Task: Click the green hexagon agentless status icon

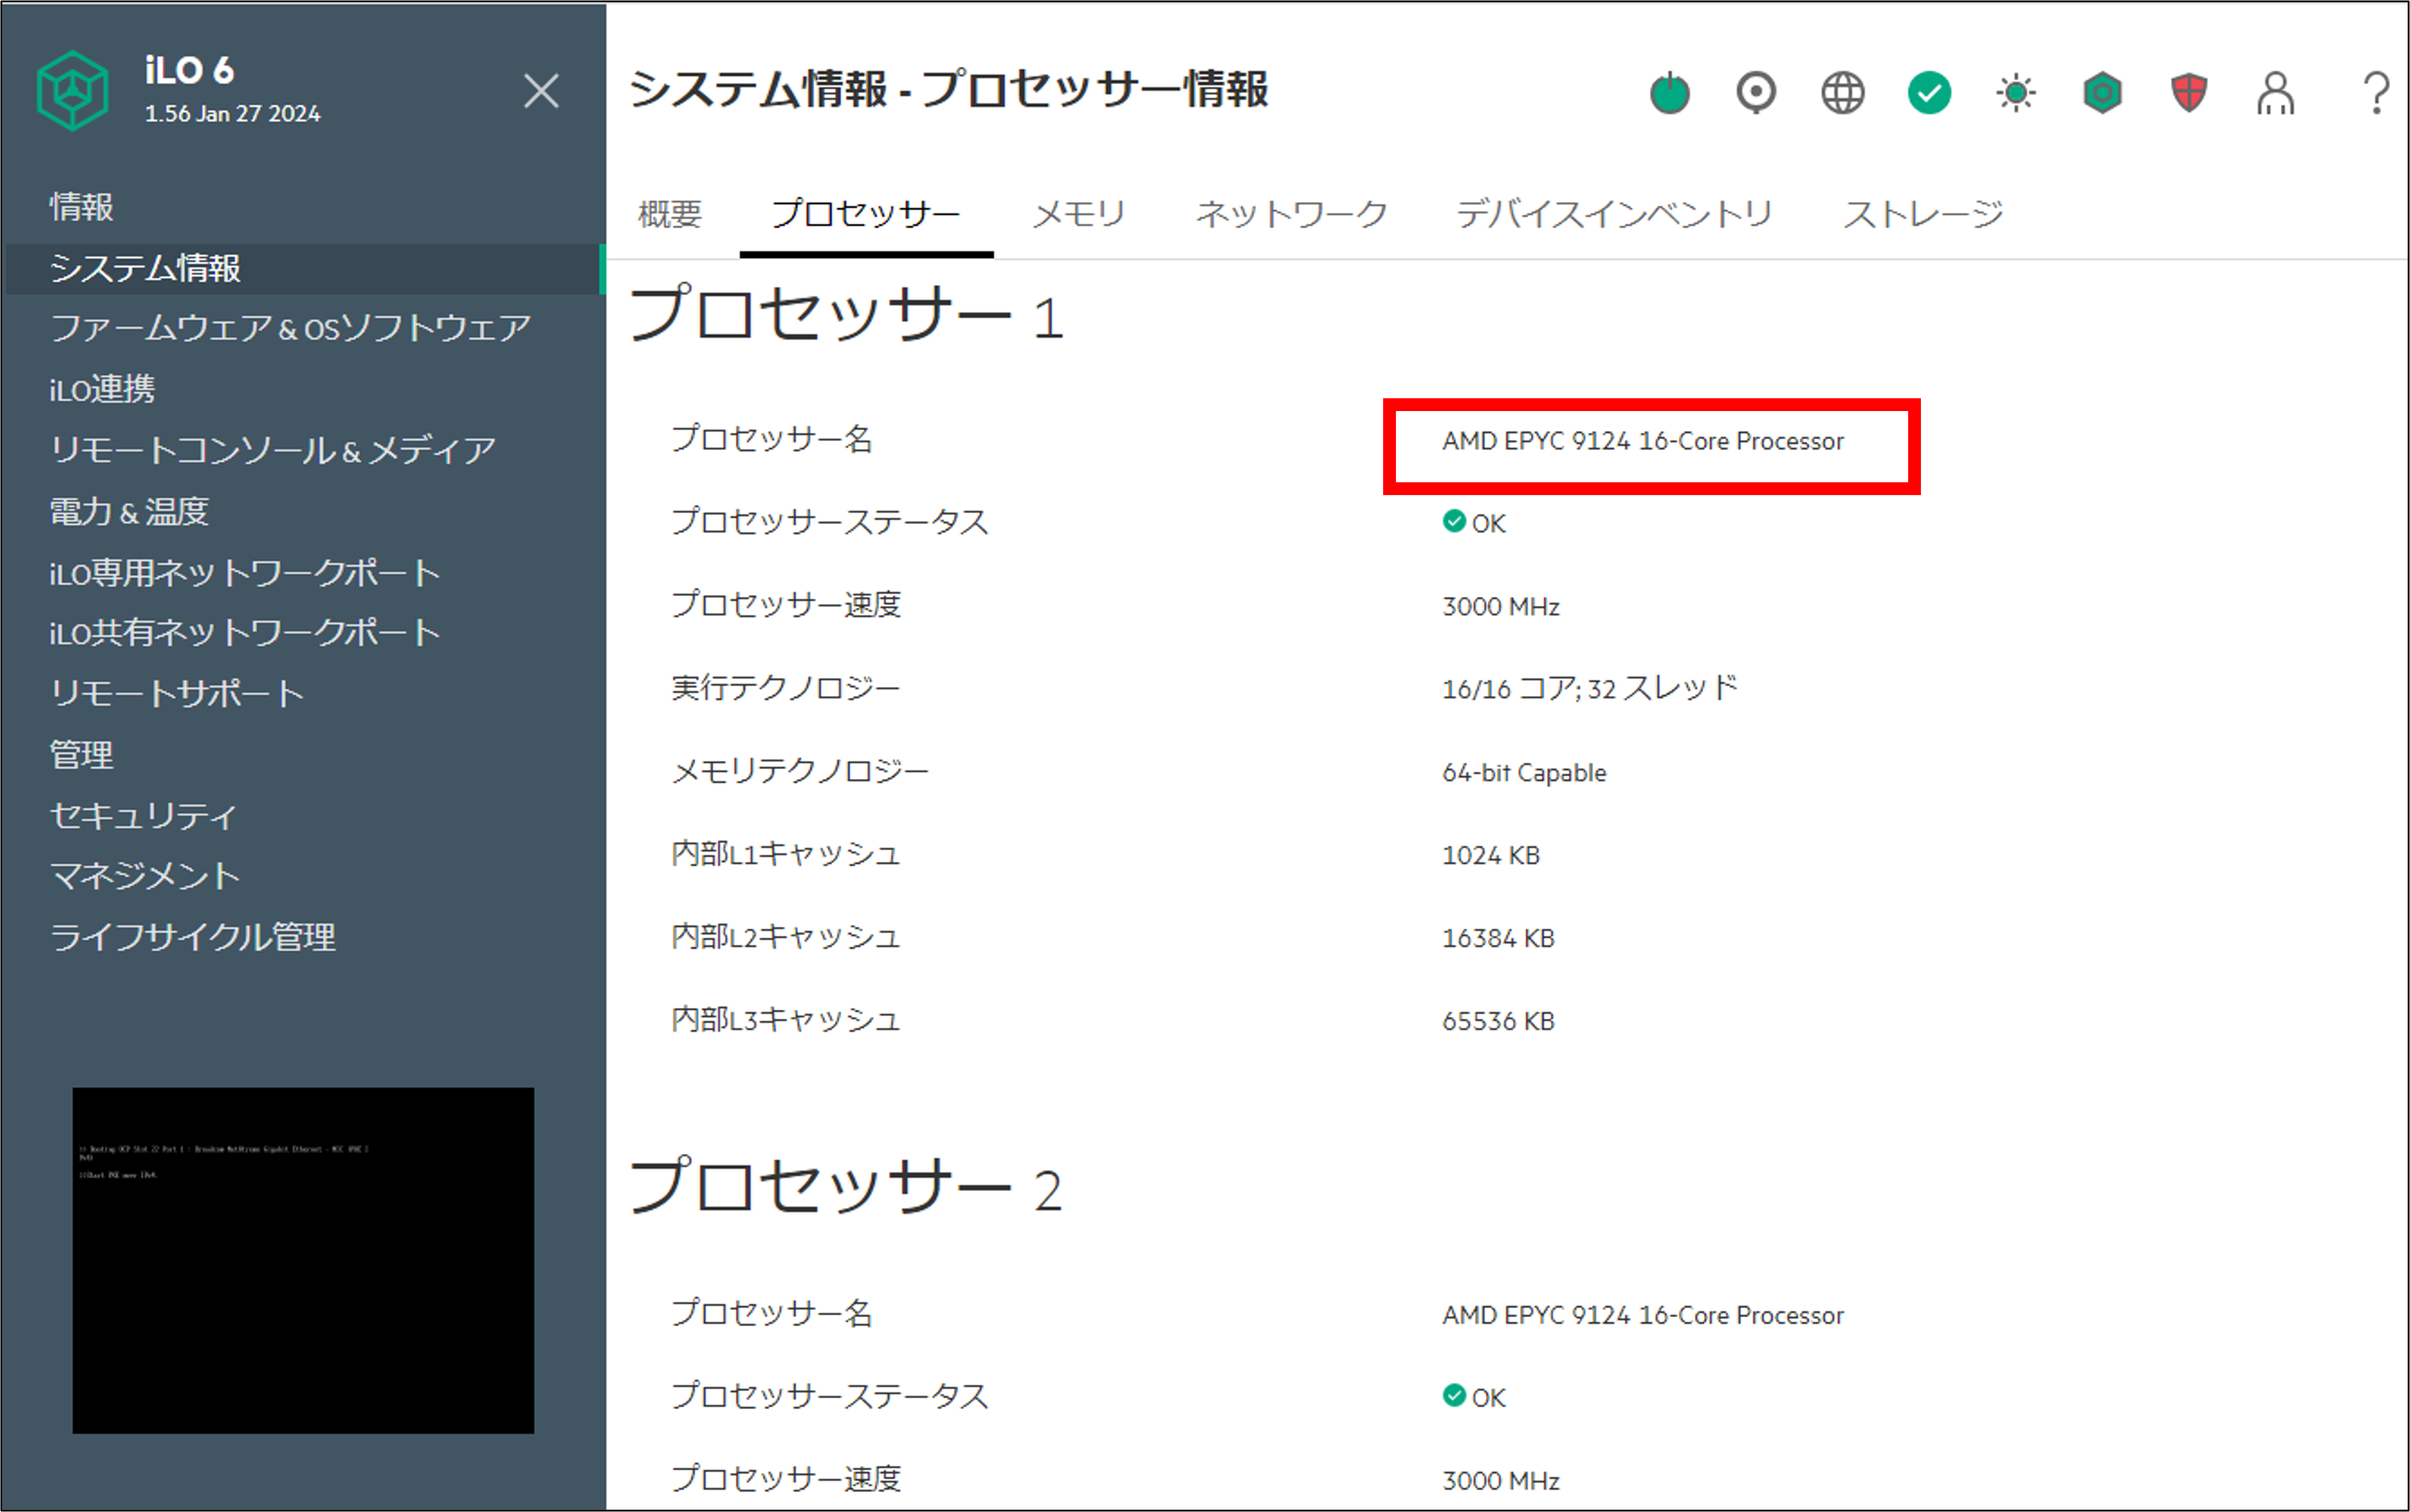Action: point(2102,93)
